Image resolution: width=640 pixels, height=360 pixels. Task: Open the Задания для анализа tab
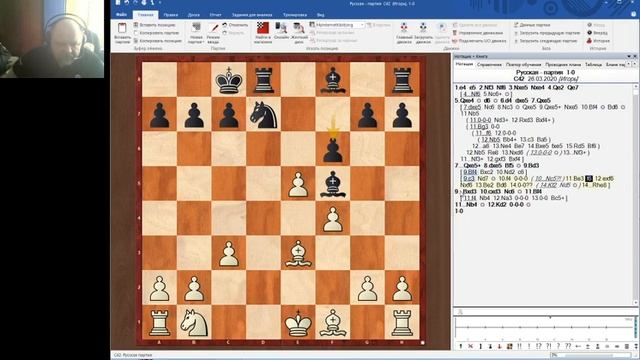(252, 15)
